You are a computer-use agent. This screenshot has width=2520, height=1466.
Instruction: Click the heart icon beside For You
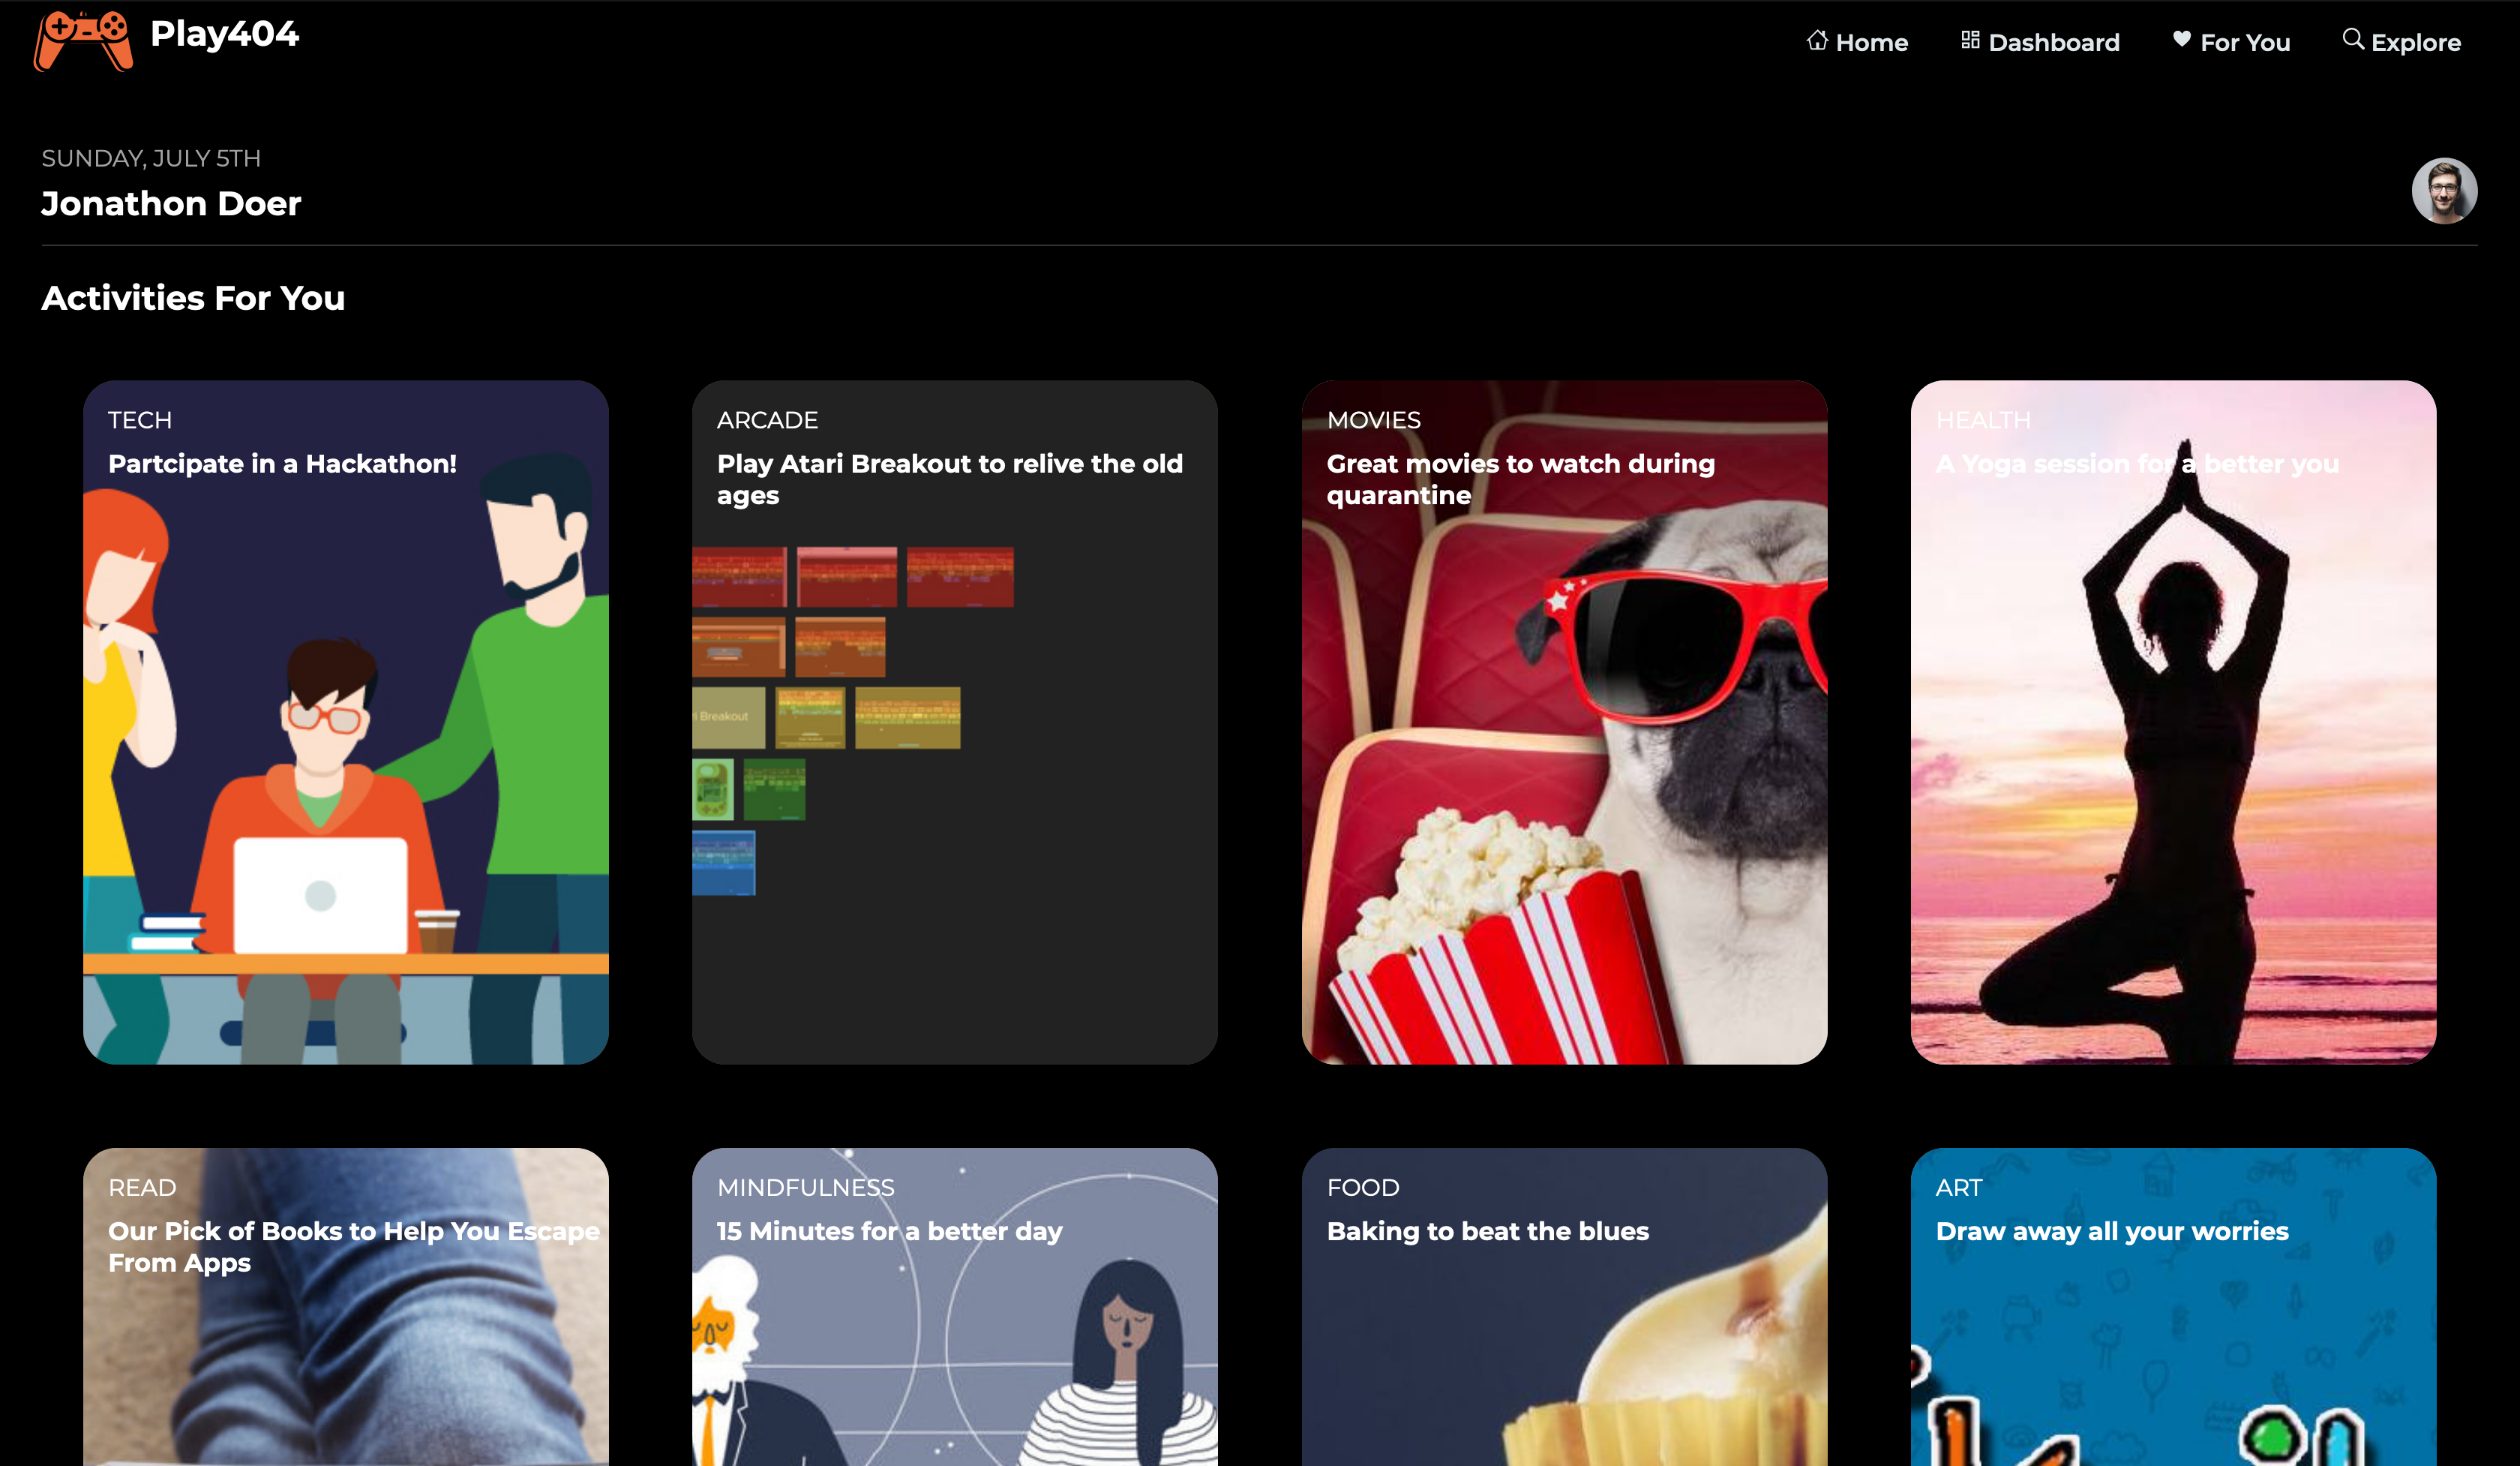coord(2181,40)
